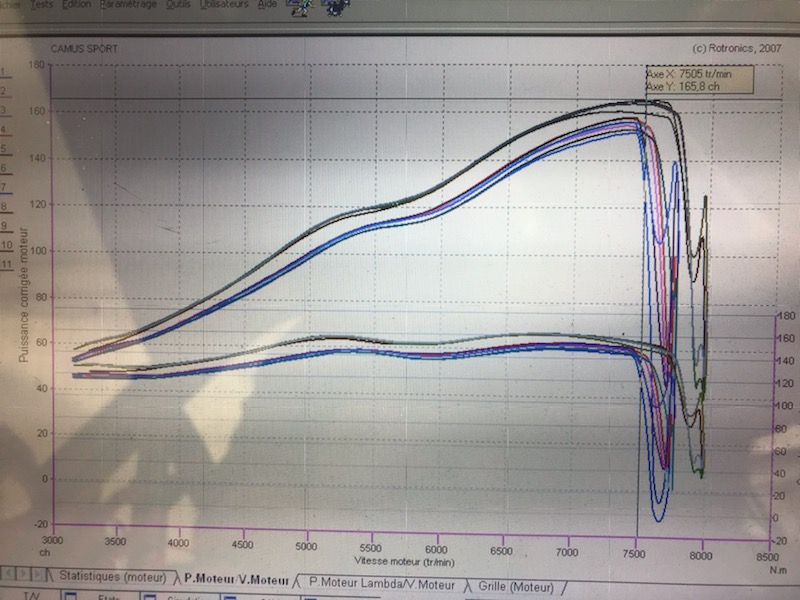Viewport: 800px width, 600px height.
Task: Open the P.Moteur Lambda/V.Moteur tab
Action: coord(382,583)
